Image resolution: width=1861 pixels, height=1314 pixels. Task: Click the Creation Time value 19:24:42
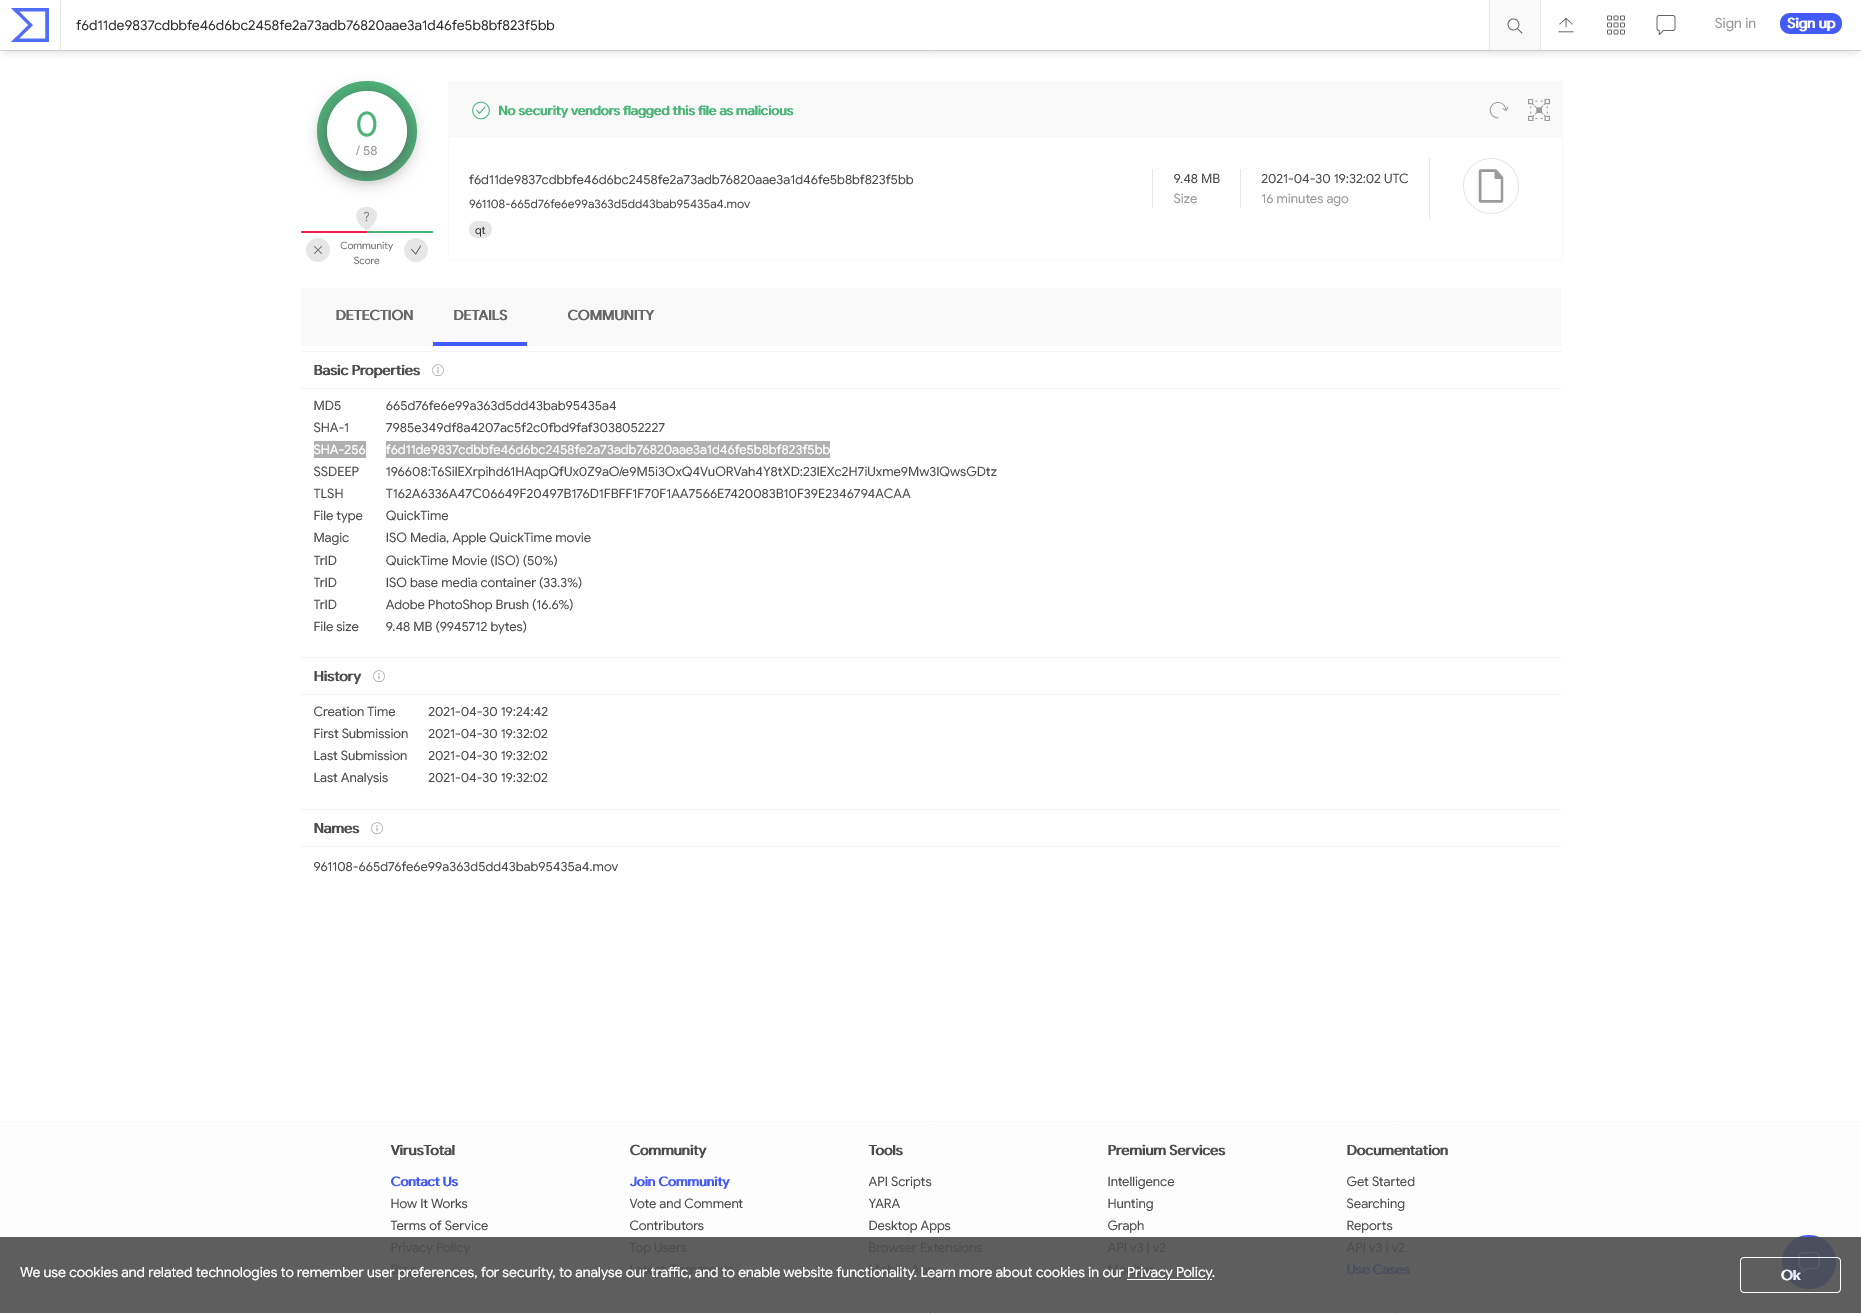pos(488,711)
